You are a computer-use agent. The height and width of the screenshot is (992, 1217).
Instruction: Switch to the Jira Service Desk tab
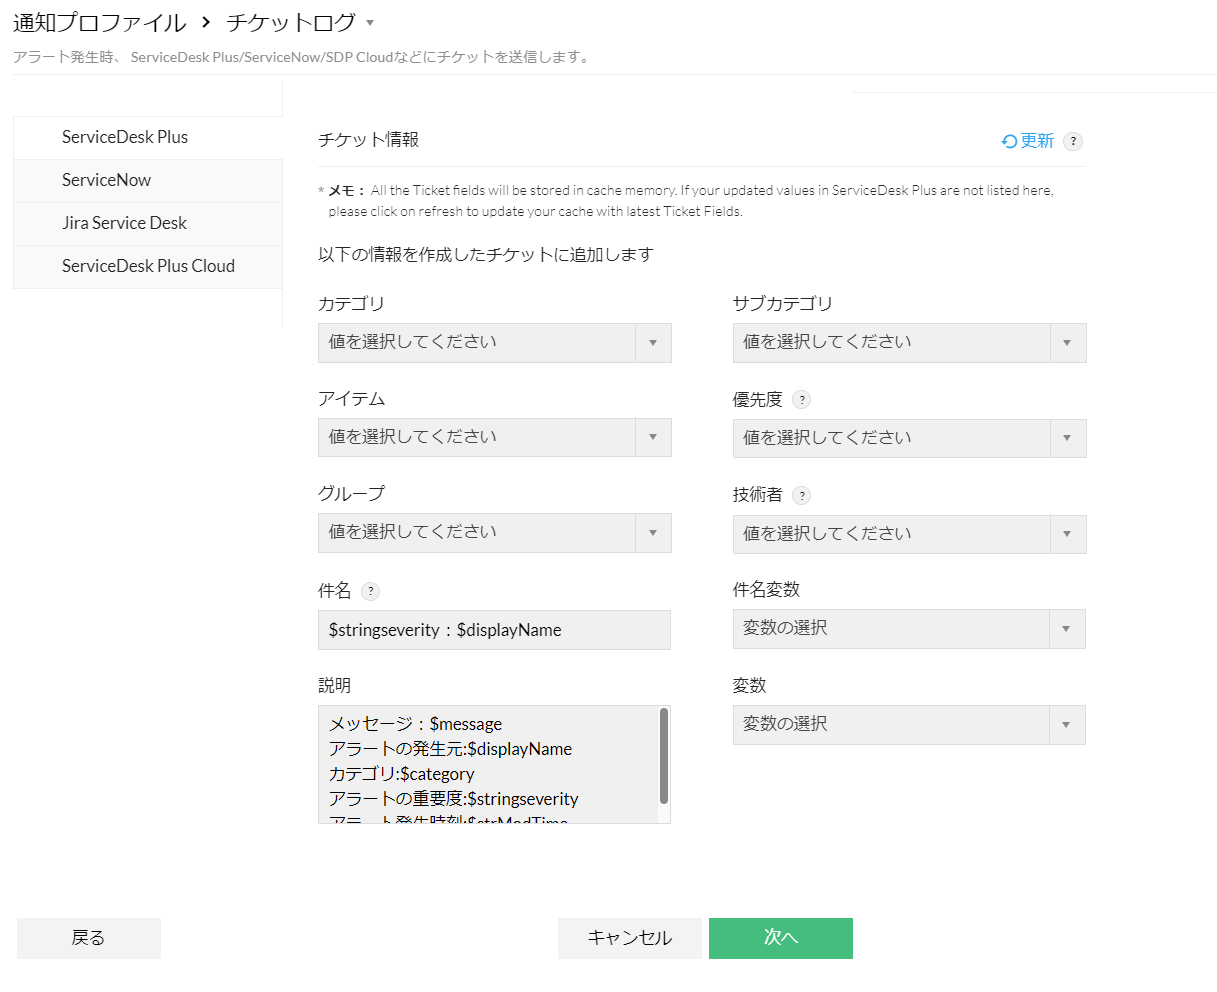124,224
